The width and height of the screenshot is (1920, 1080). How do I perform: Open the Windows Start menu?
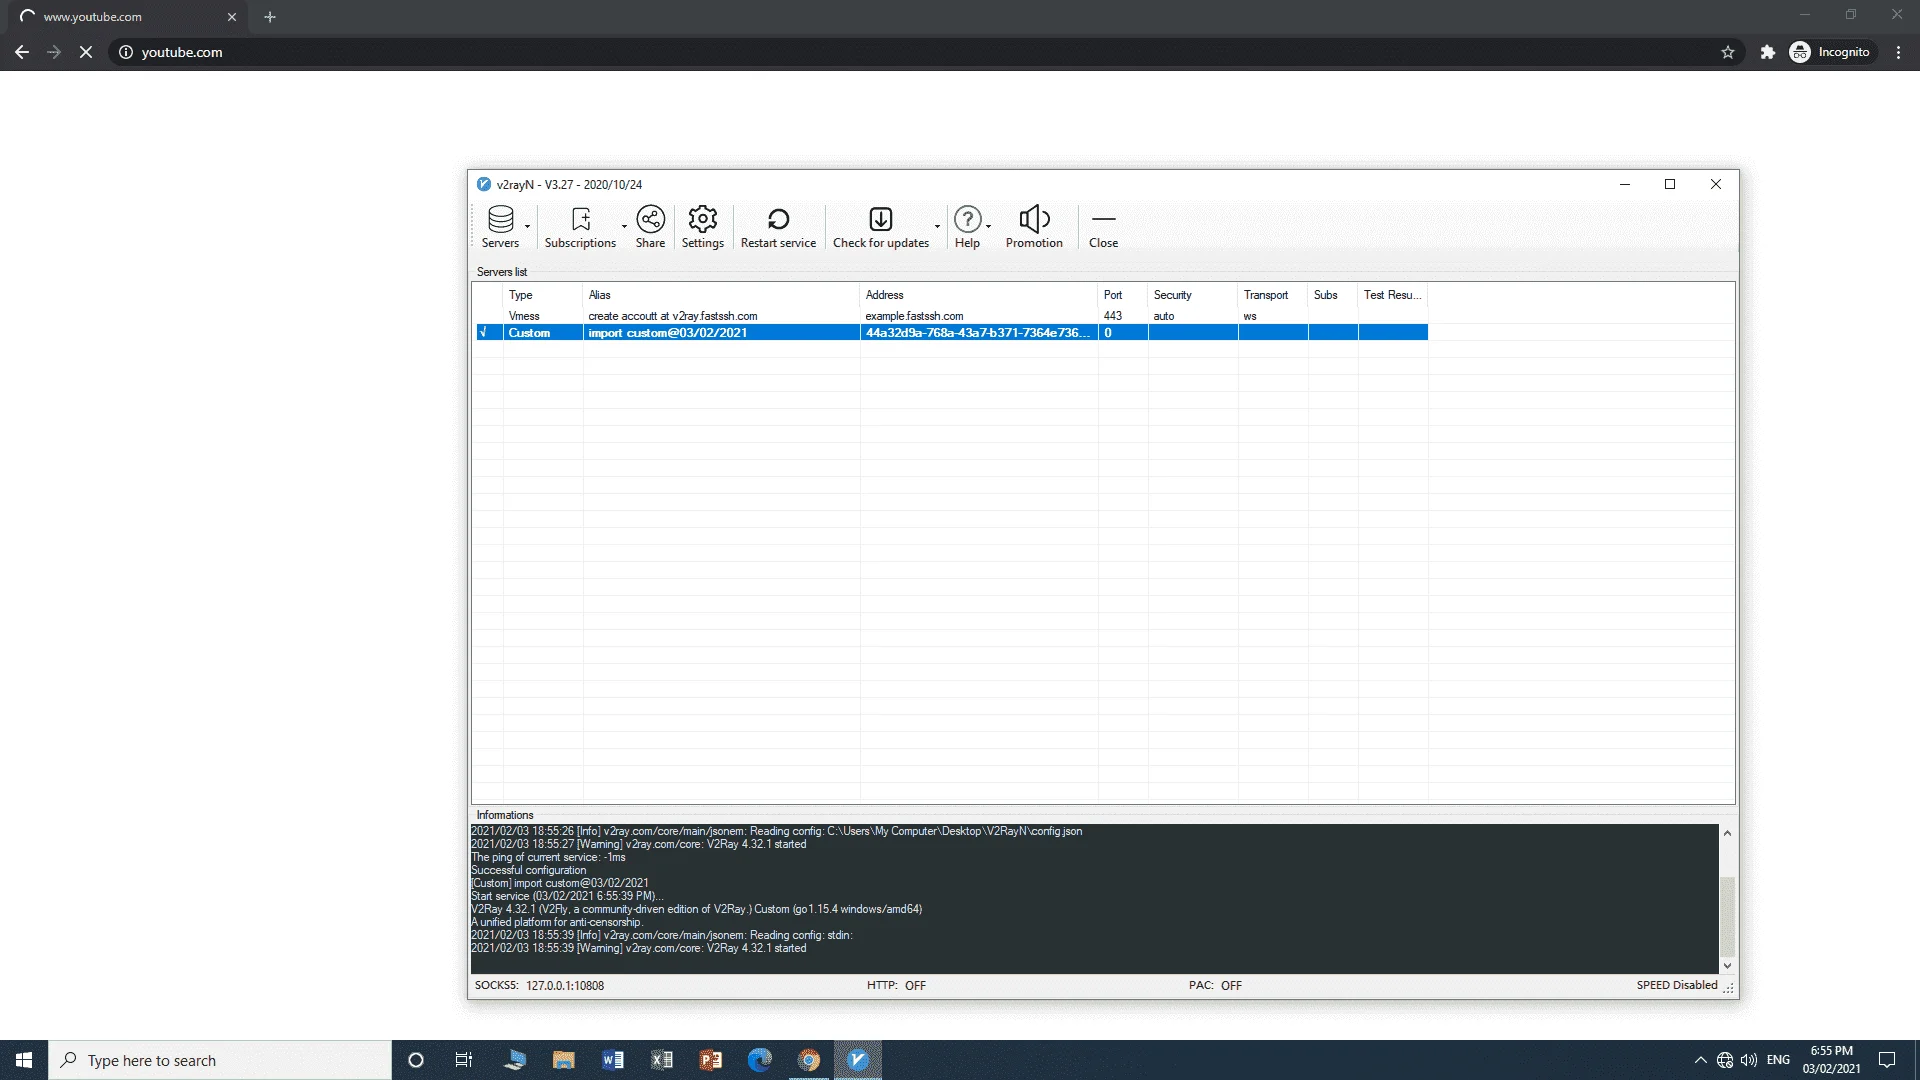pos(24,1060)
